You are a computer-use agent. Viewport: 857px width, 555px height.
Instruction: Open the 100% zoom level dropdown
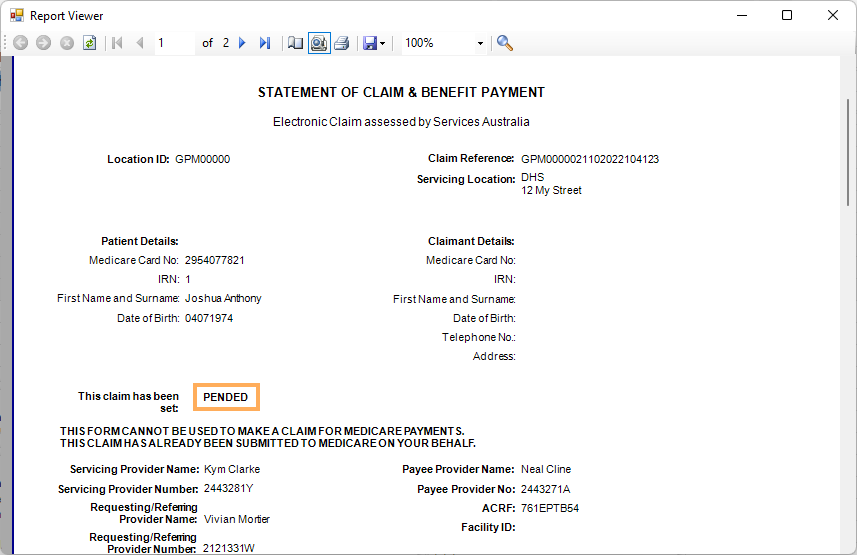tap(480, 43)
